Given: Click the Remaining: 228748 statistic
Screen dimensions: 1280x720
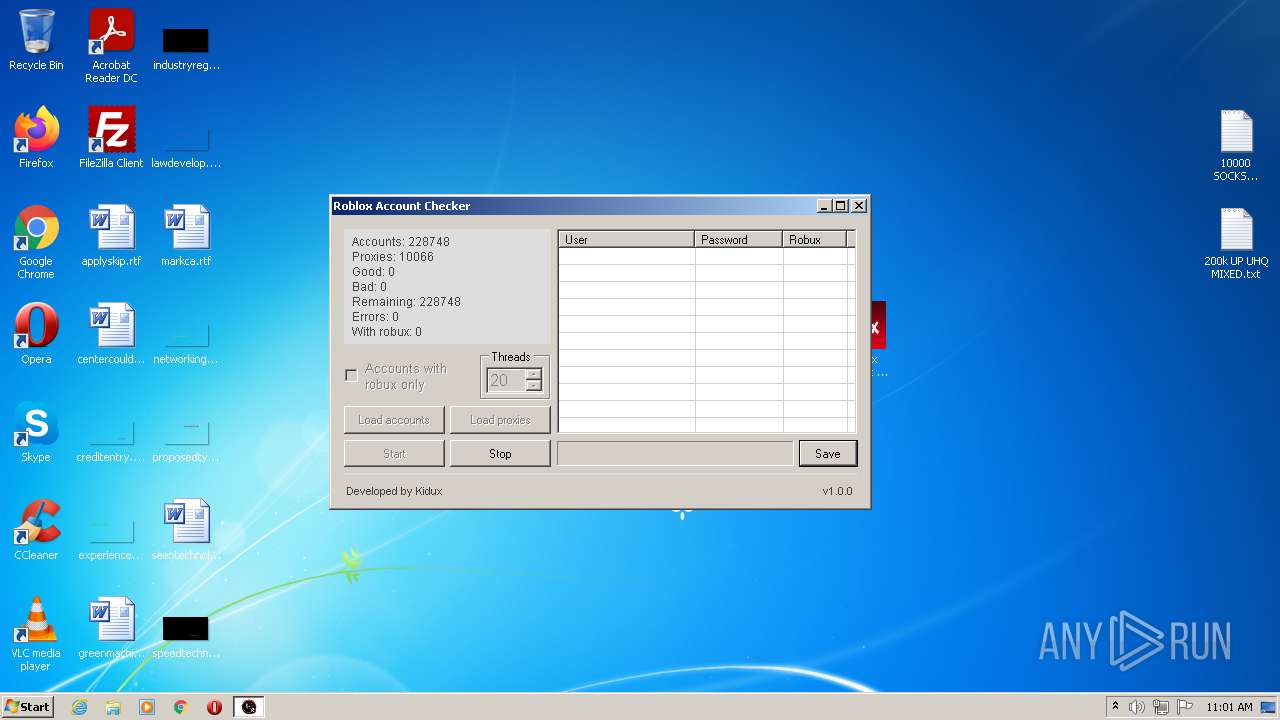Looking at the screenshot, I should pyautogui.click(x=407, y=302).
